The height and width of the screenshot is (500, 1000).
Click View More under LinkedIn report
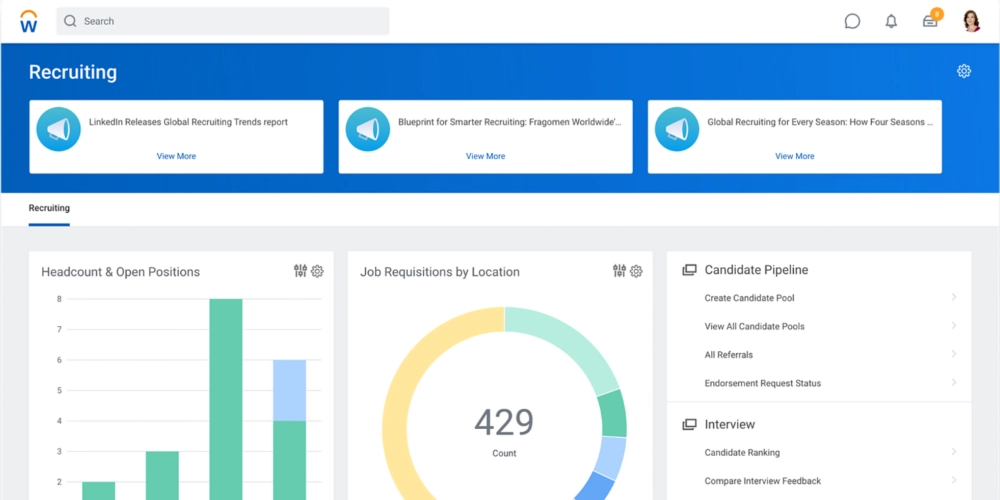[x=176, y=156]
